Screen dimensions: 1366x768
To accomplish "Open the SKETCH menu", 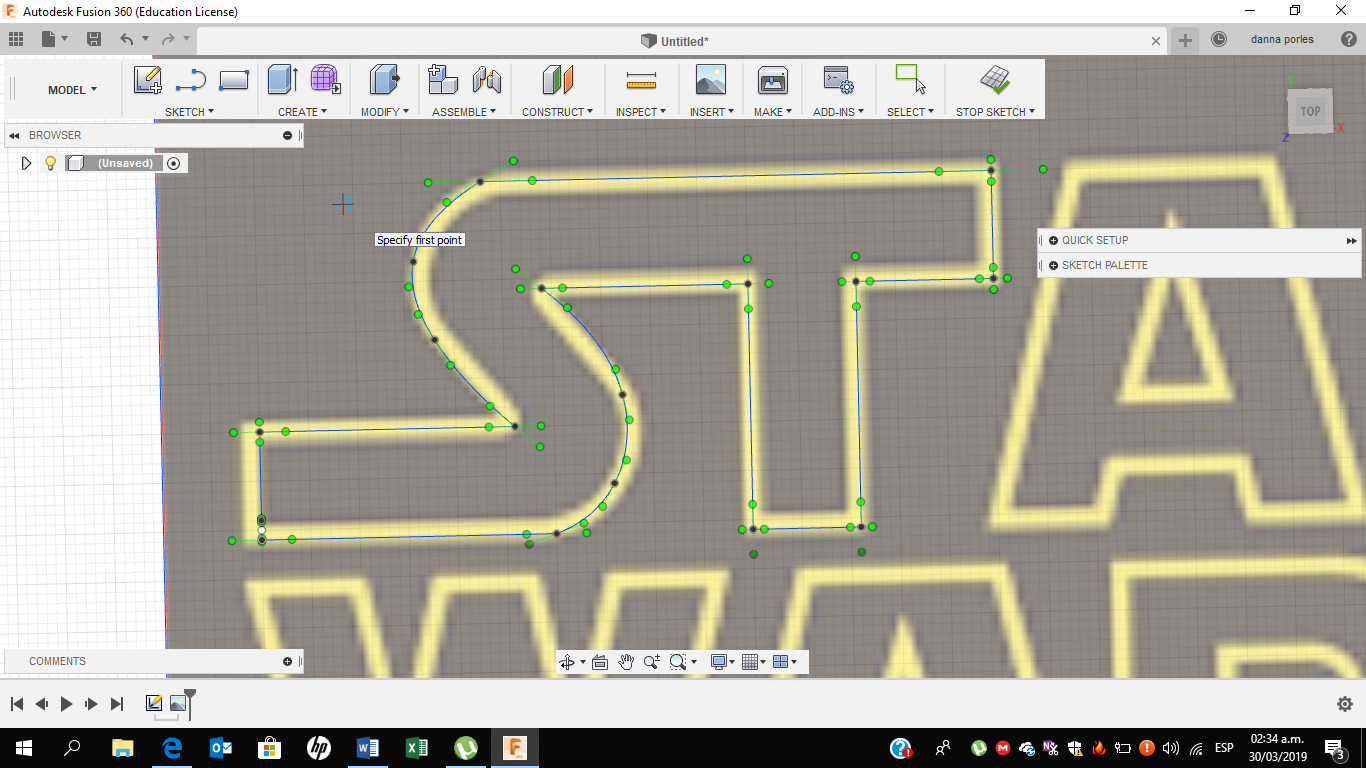I will 189,112.
